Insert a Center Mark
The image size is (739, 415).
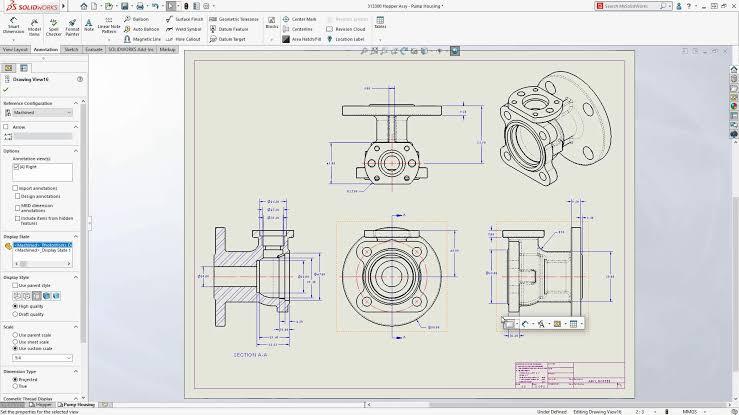[300, 19]
